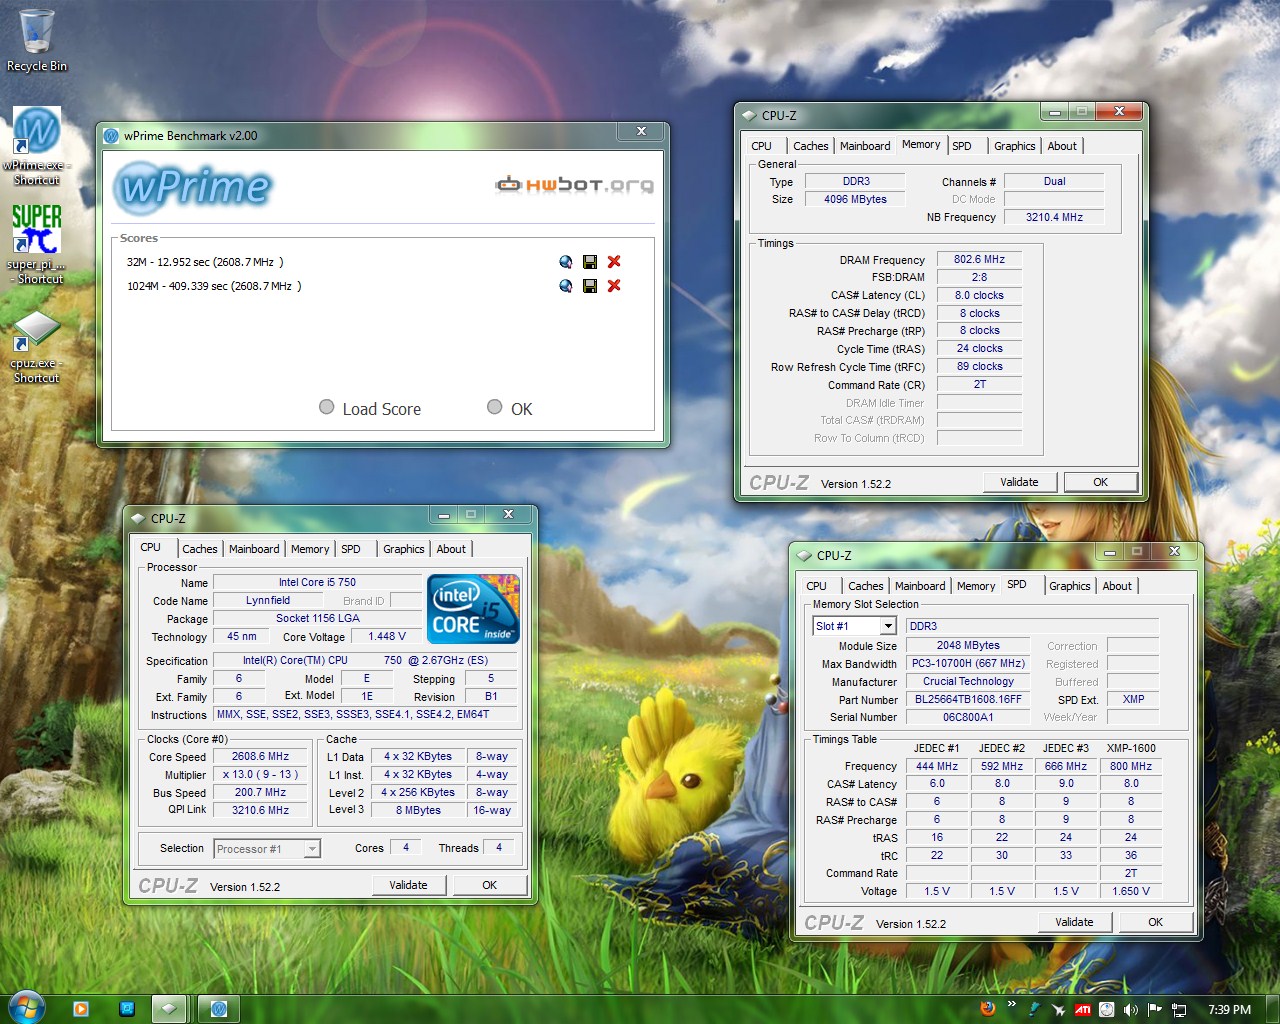
Task: Click the Serial Number 06C800A1 value
Action: tap(968, 717)
